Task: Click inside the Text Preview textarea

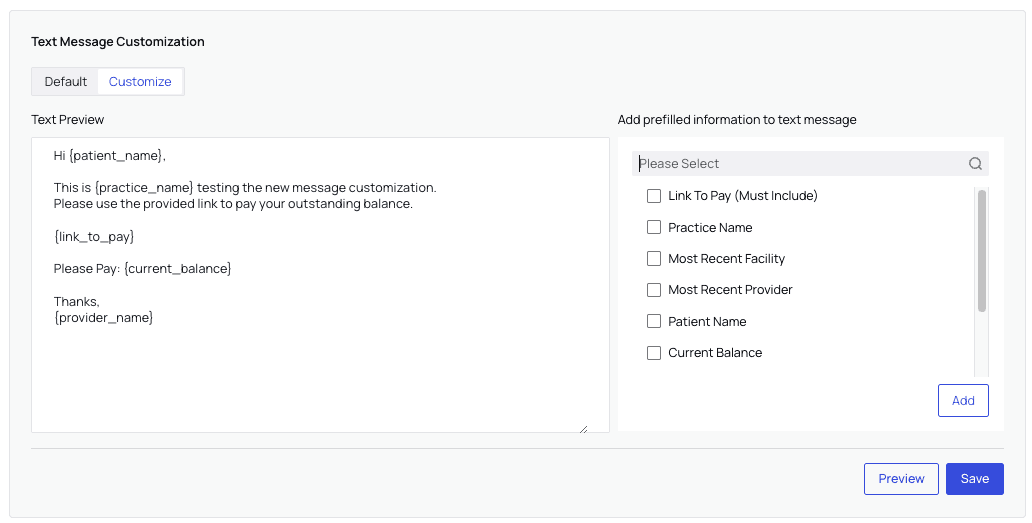Action: tap(320, 380)
